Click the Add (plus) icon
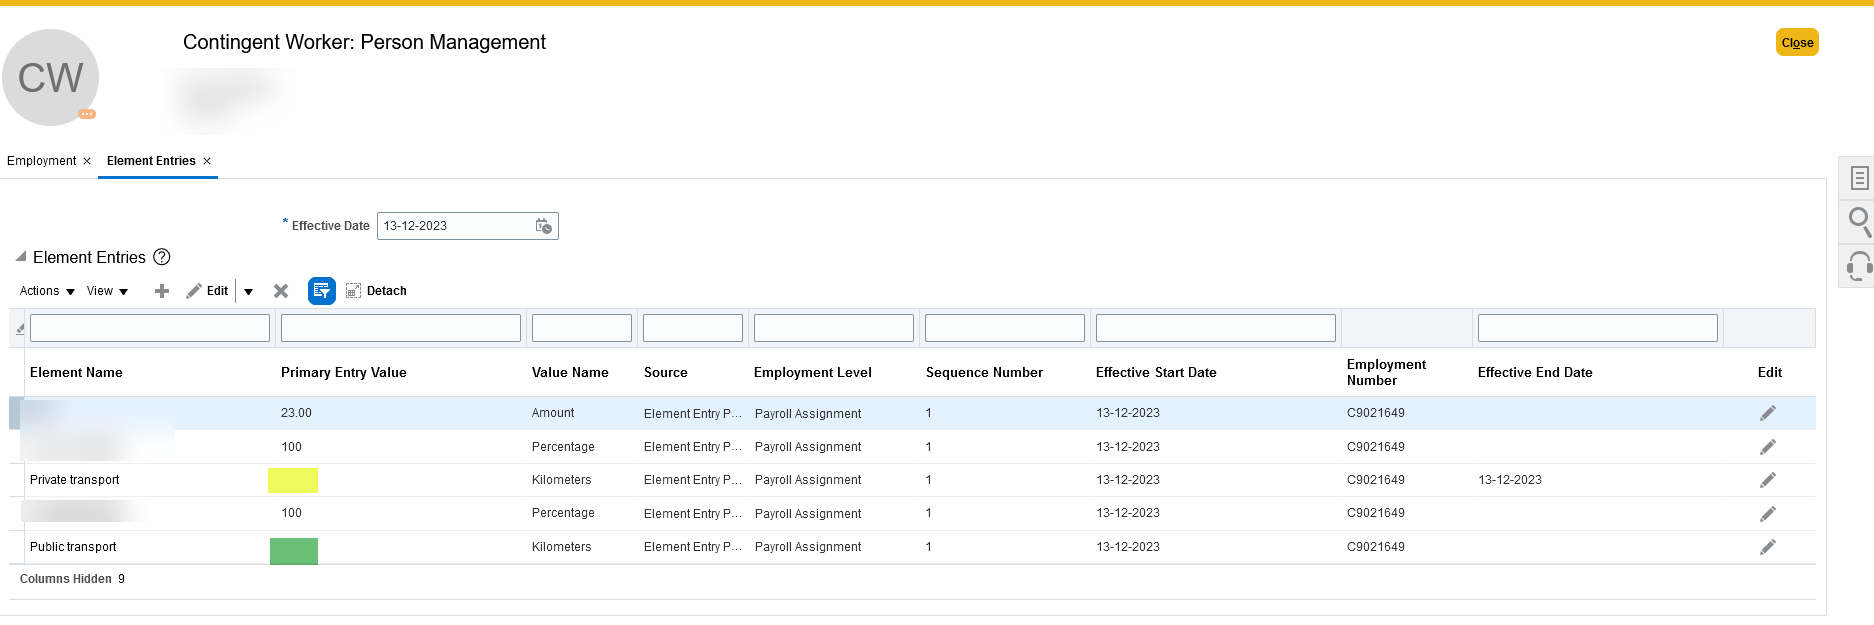 [162, 291]
